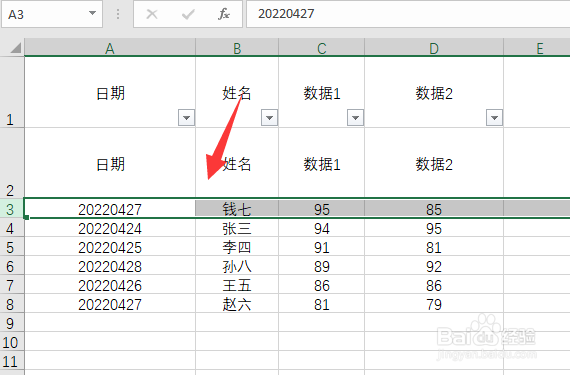This screenshot has height=375, width=570.
Task: Select cell C4 with value 94
Action: tap(322, 228)
